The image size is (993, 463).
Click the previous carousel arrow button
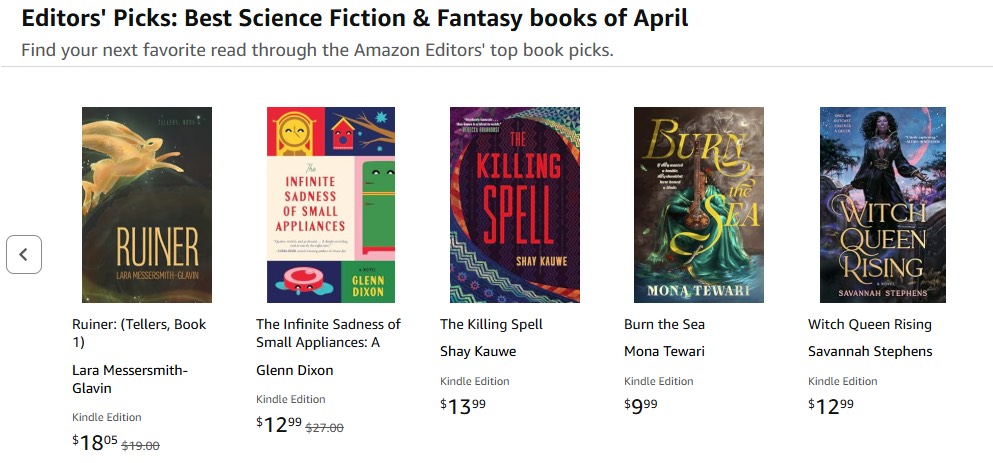[24, 254]
